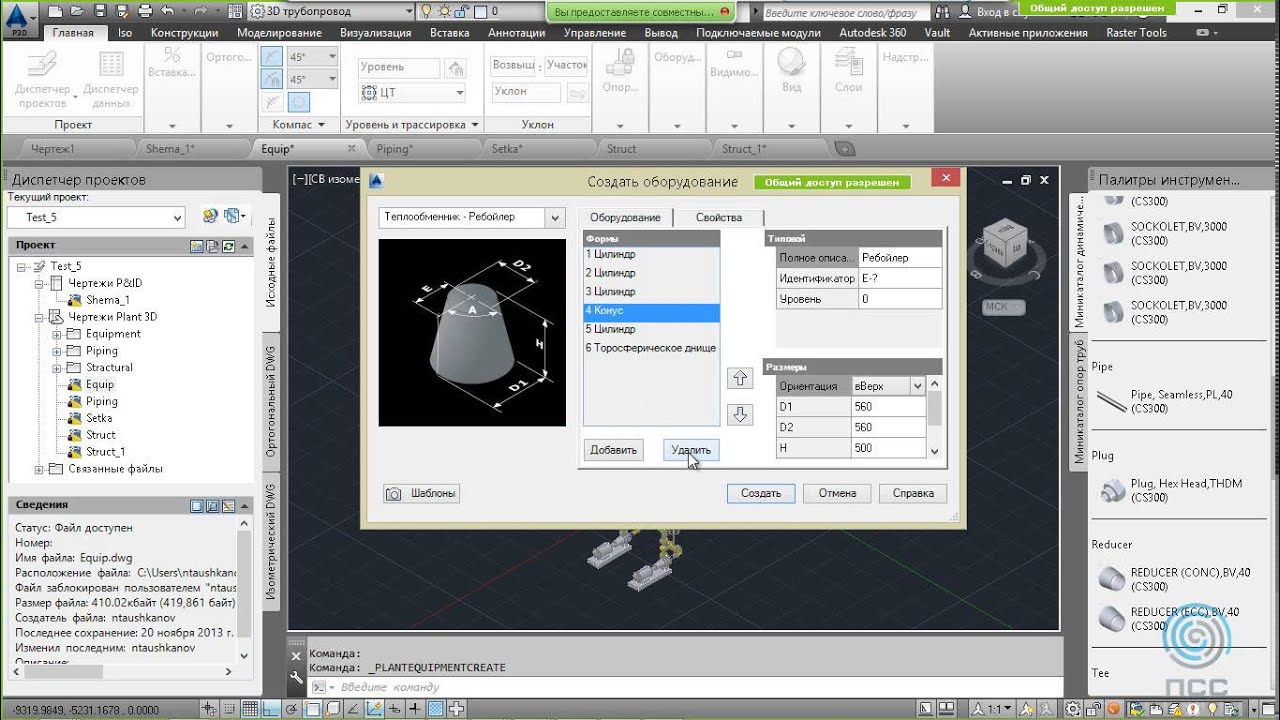Open the Iso ribbon tab
The height and width of the screenshot is (720, 1280).
(125, 32)
